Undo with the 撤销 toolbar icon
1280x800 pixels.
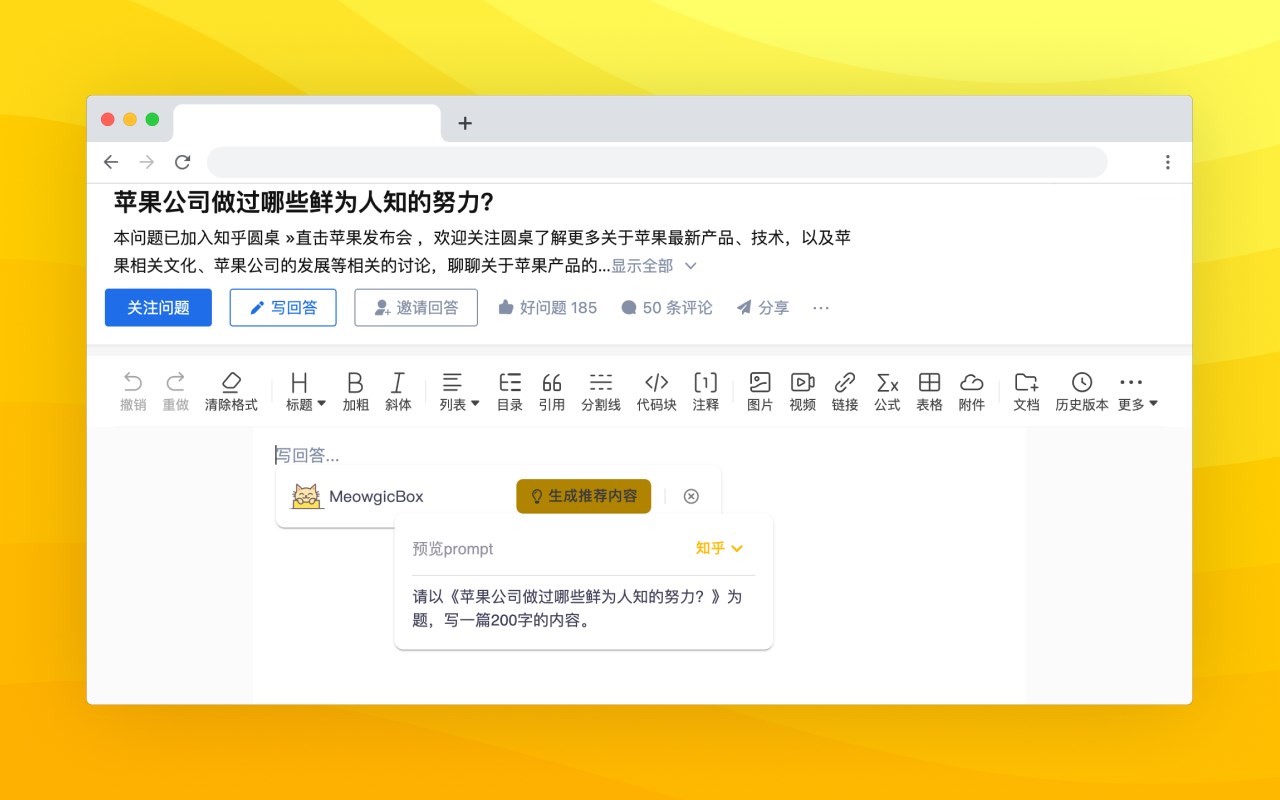coord(133,391)
